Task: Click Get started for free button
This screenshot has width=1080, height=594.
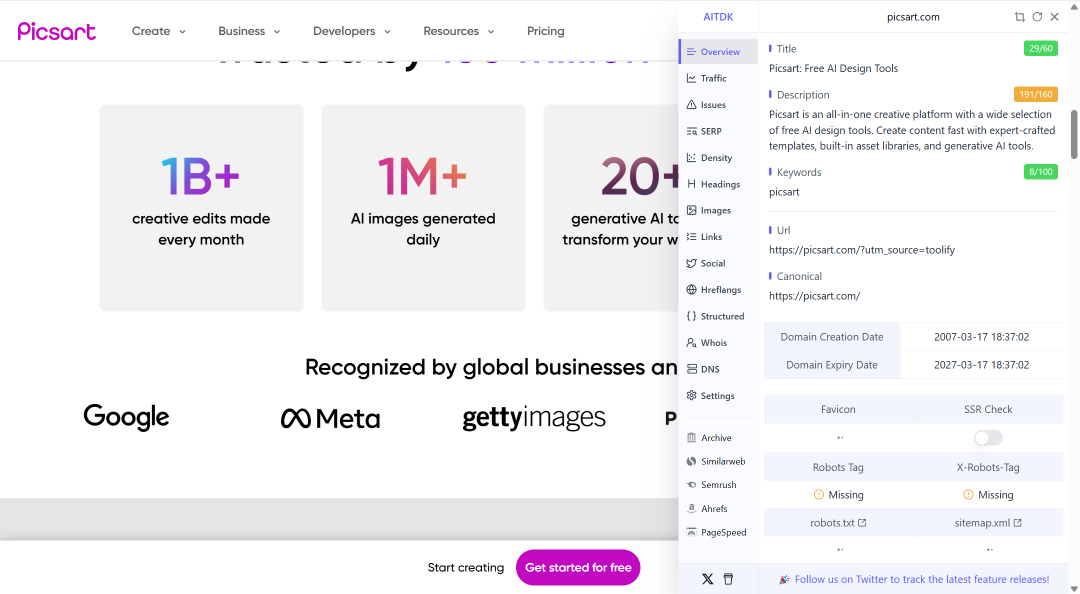Action: [578, 567]
